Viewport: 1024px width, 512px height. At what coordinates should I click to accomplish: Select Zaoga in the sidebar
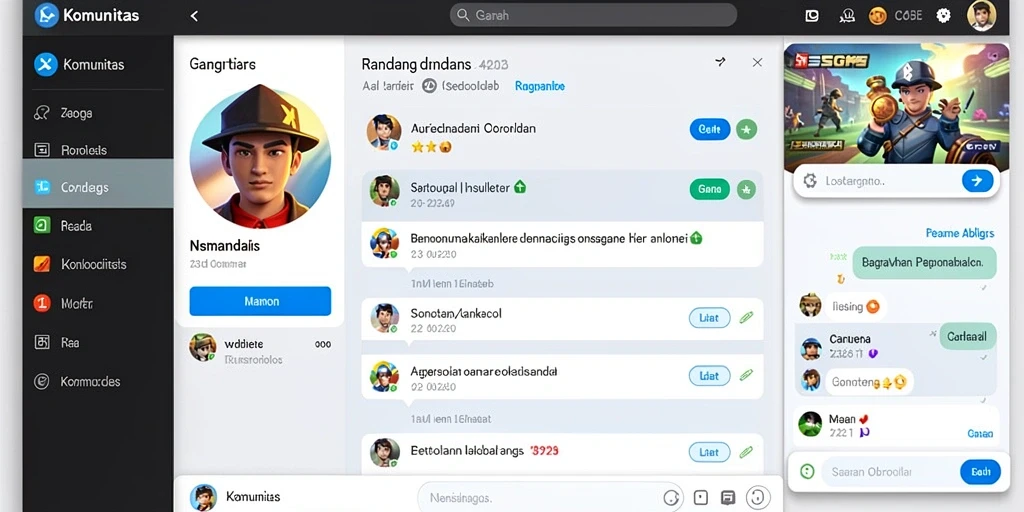(x=98, y=113)
